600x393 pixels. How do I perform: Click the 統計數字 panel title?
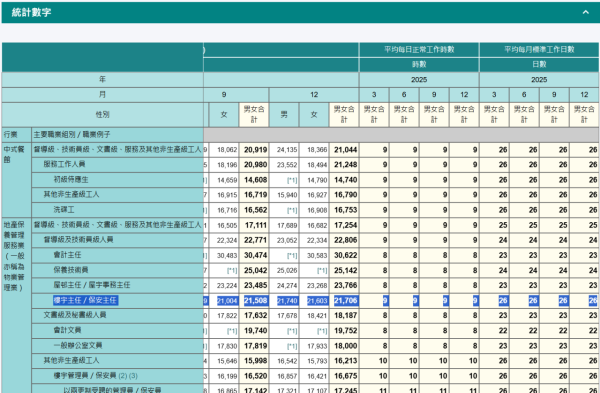31,12
